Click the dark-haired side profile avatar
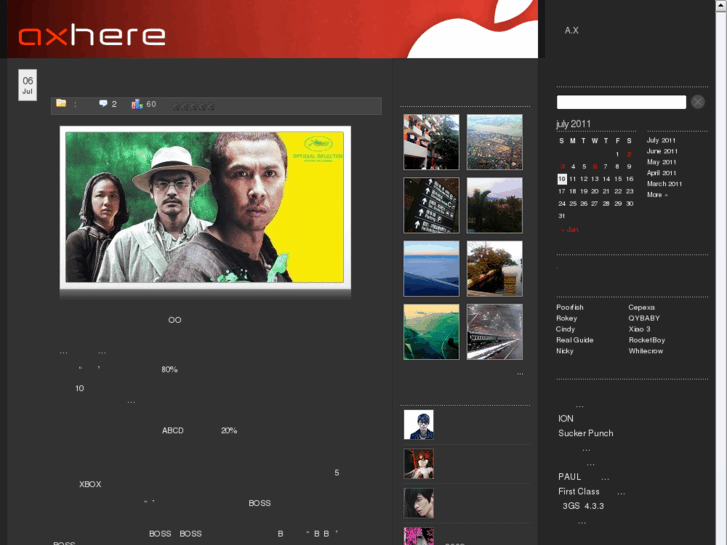Screen dimensions: 727x545 pos(419,503)
